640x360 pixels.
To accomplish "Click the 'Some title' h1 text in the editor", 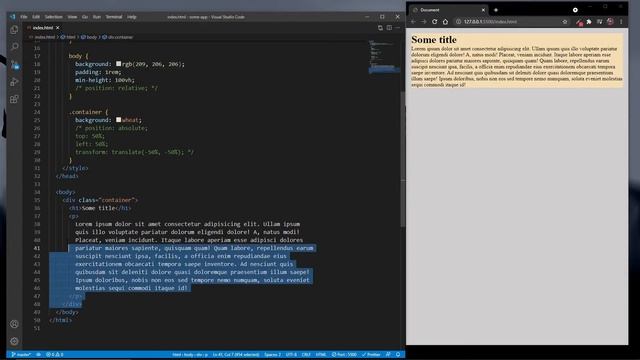I will click(98, 208).
